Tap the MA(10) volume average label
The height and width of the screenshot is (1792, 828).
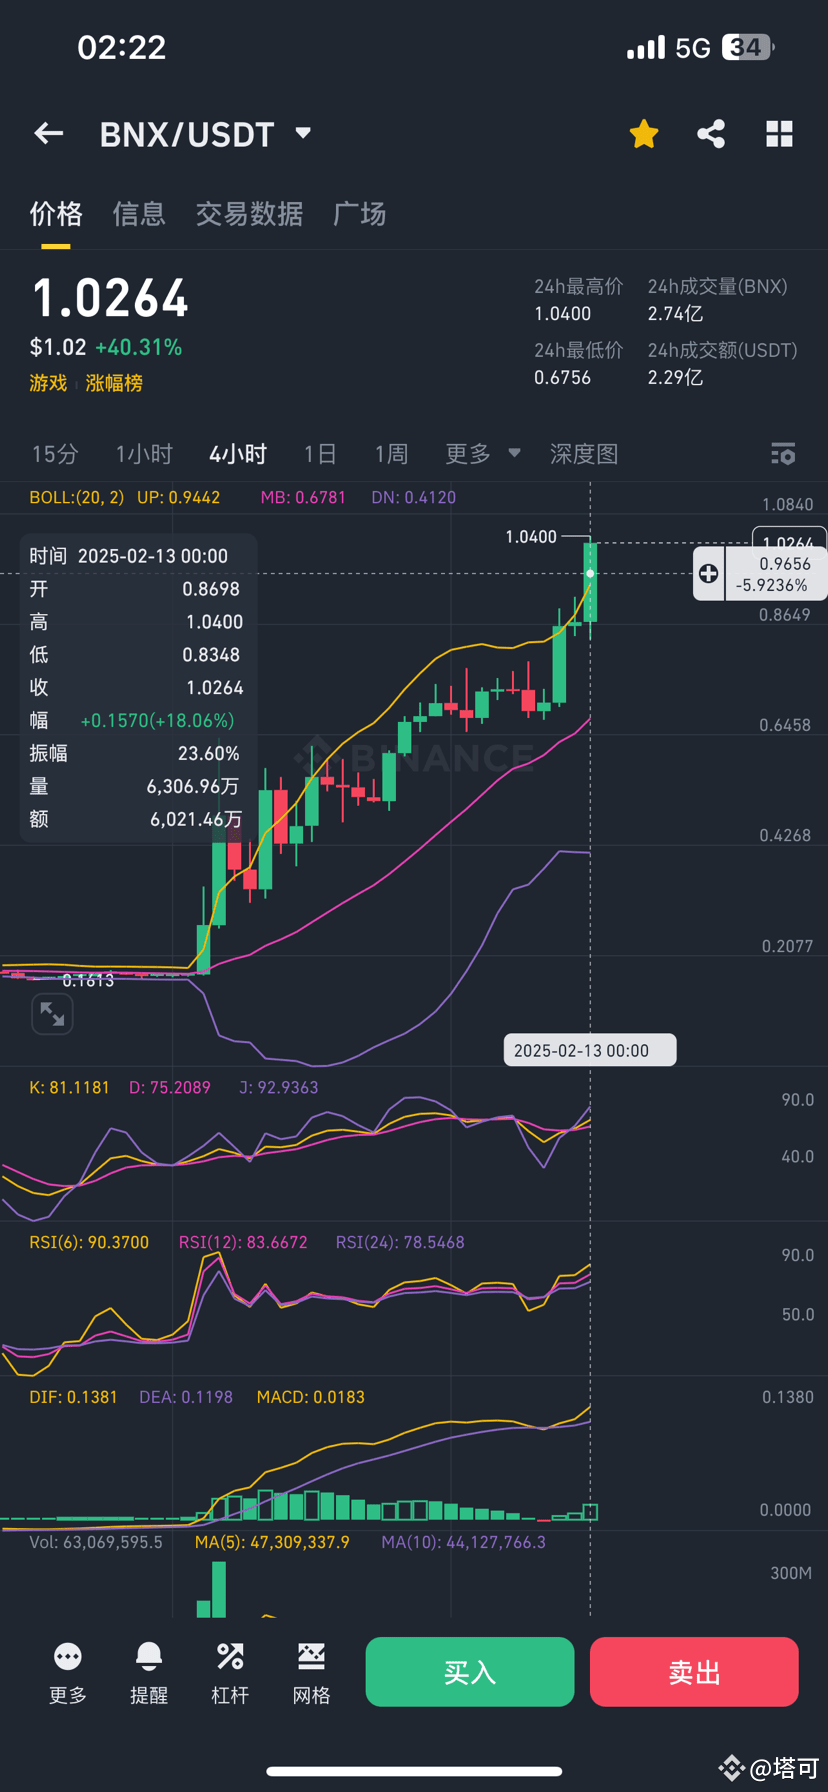coord(463,1542)
